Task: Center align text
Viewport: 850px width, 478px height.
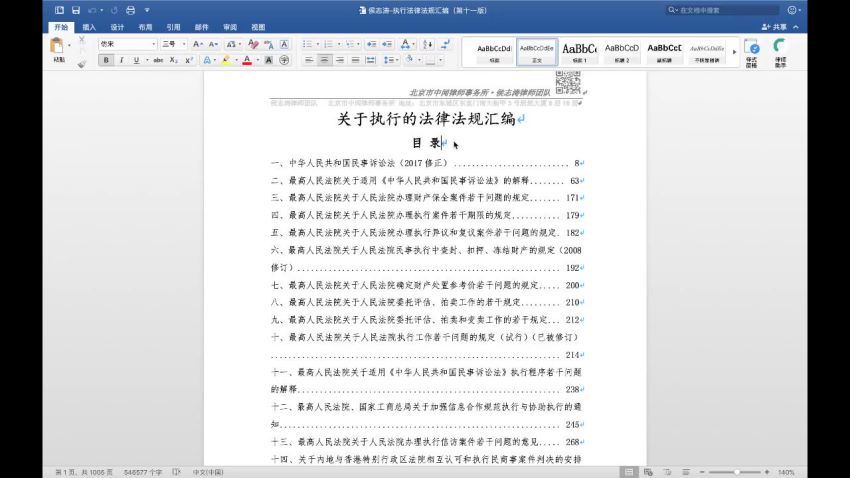Action: click(x=324, y=60)
